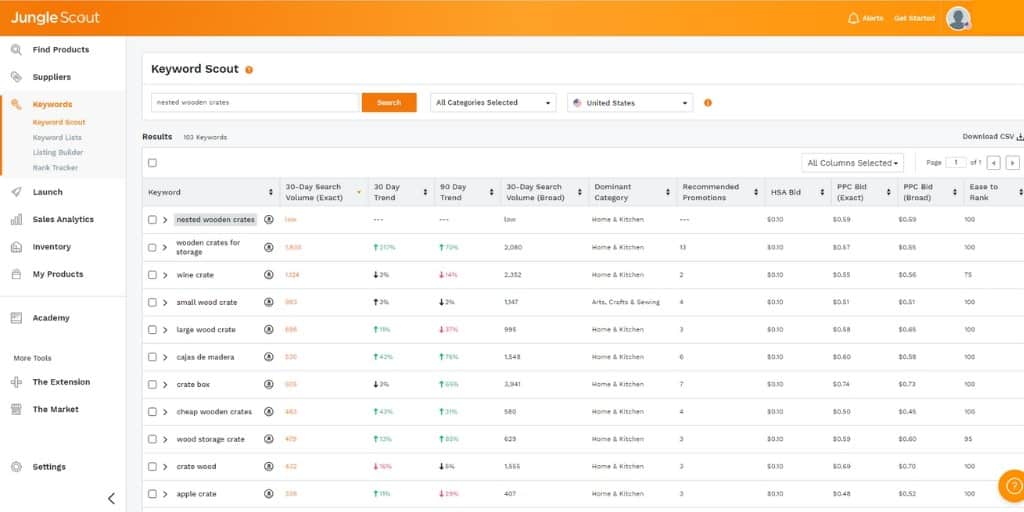Click circular icon next to crate box
Screen dimensions: 1024x512
pos(268,385)
